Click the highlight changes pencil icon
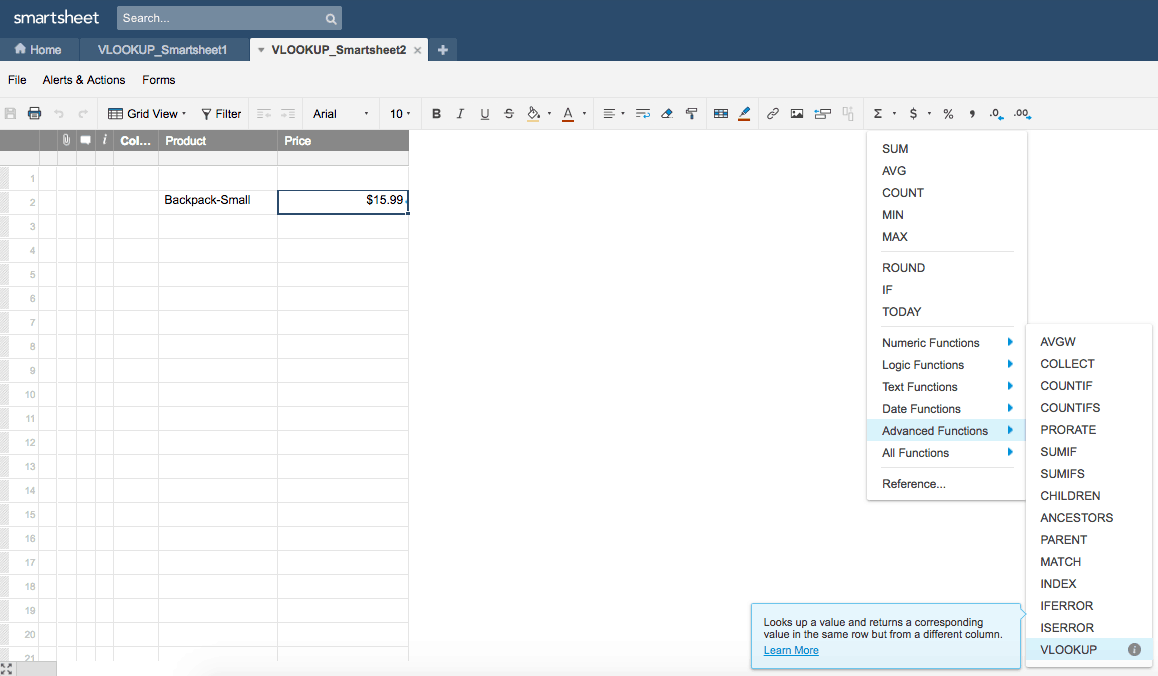1158x676 pixels. [x=744, y=114]
